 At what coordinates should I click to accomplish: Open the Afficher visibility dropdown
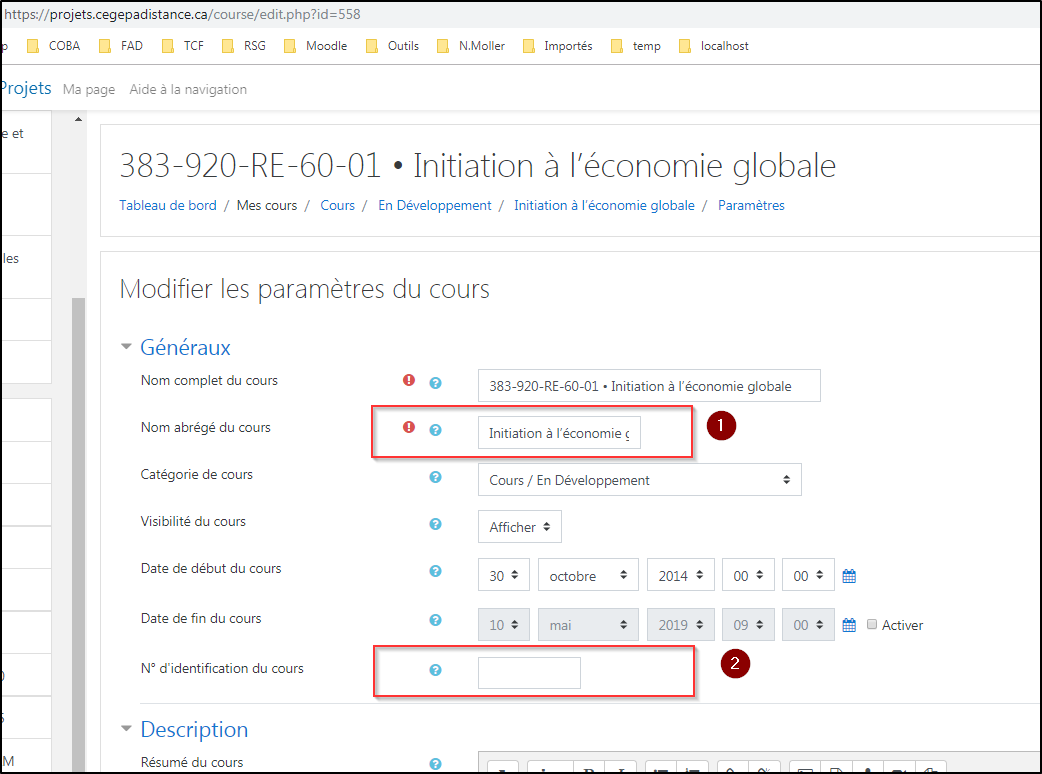(519, 527)
